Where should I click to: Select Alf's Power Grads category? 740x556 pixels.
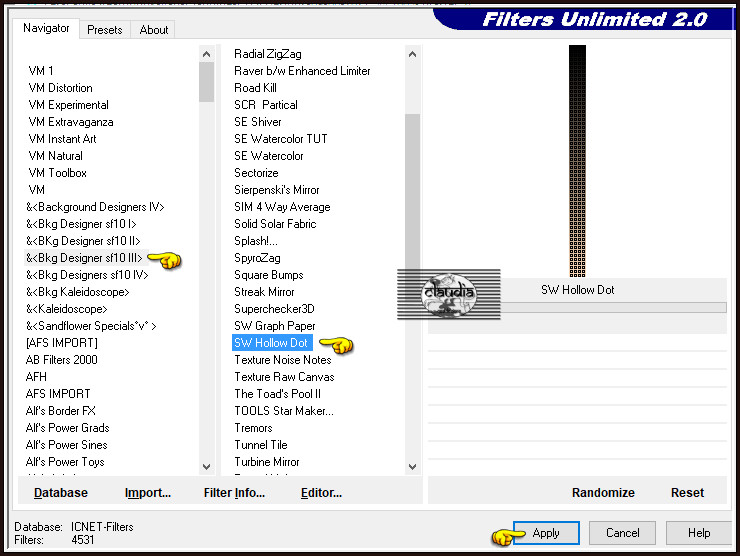pos(67,428)
